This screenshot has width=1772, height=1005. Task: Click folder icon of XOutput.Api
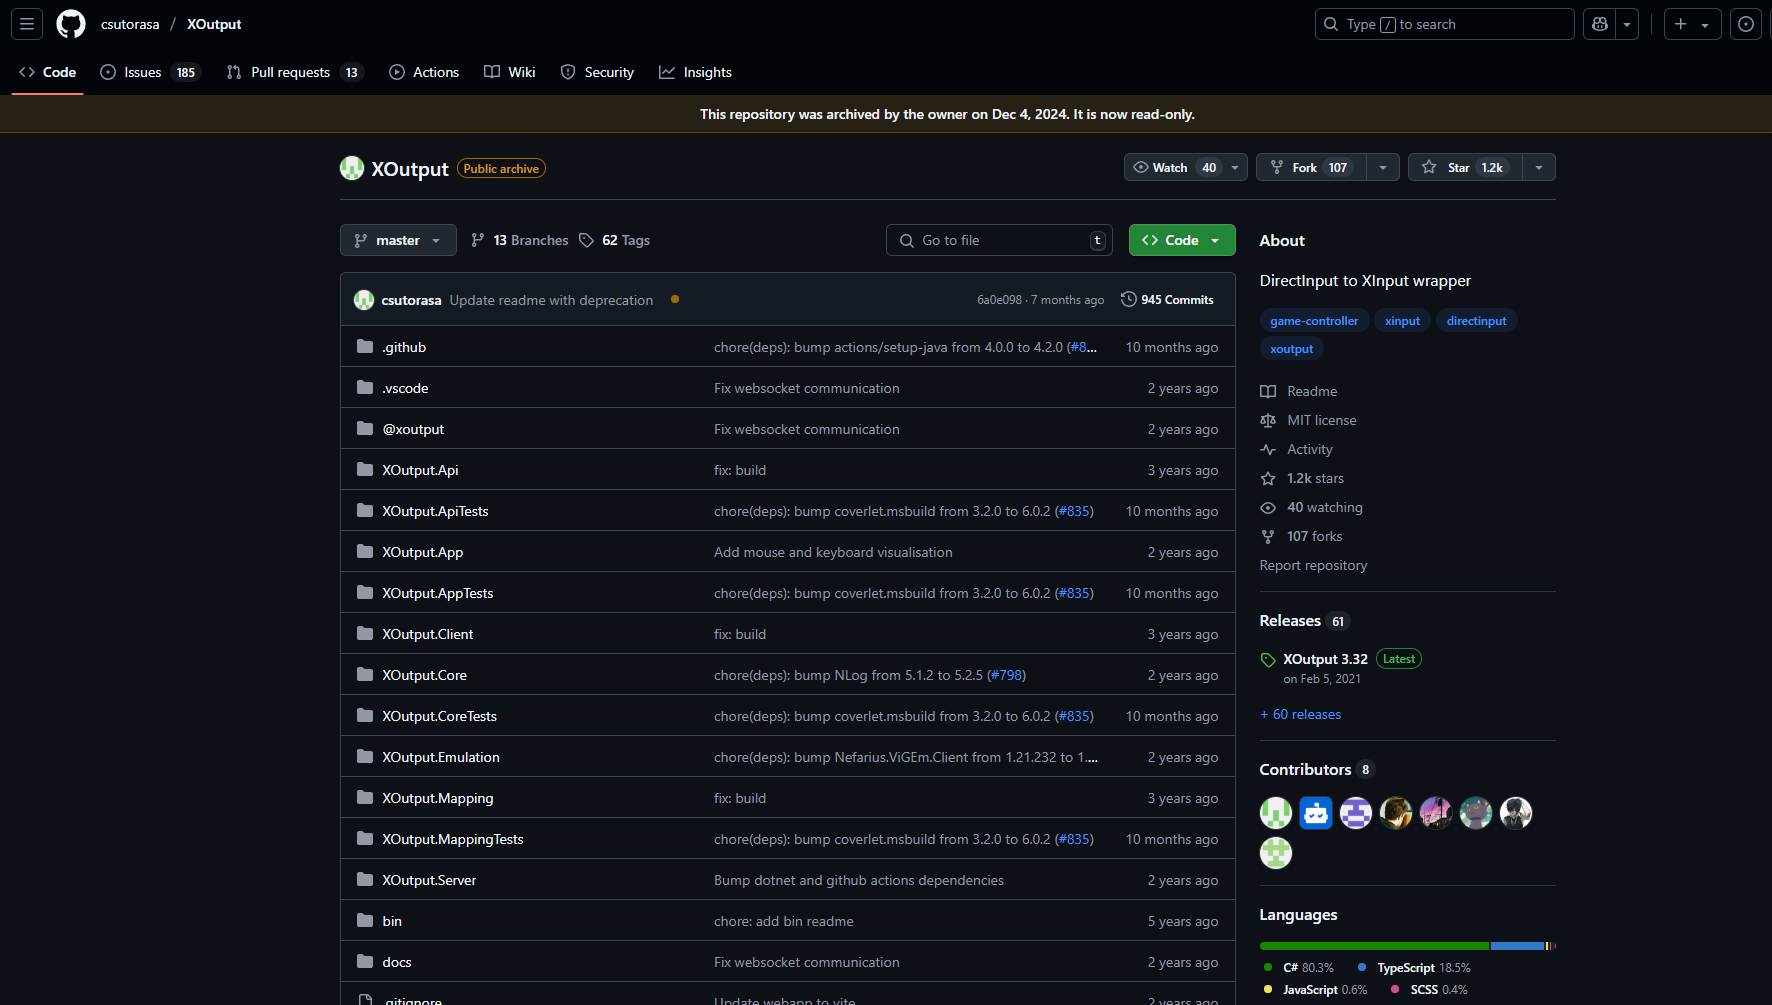(365, 470)
